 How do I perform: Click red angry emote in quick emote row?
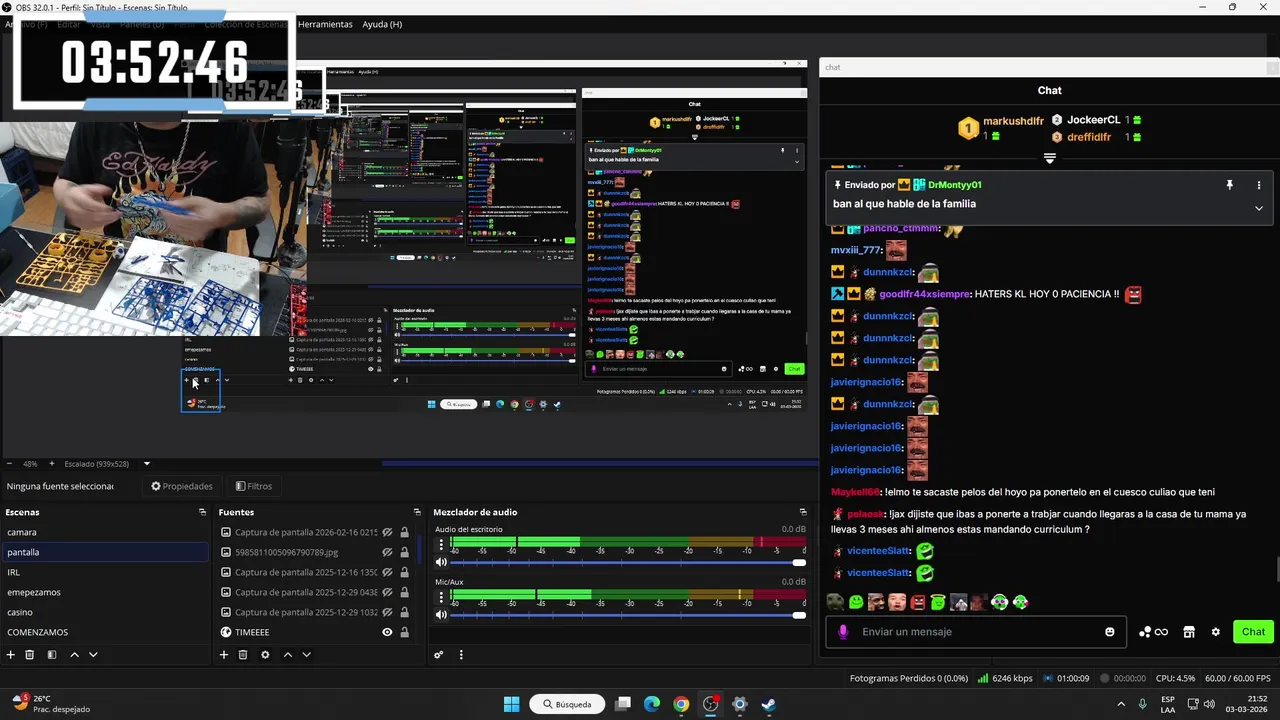tap(918, 602)
